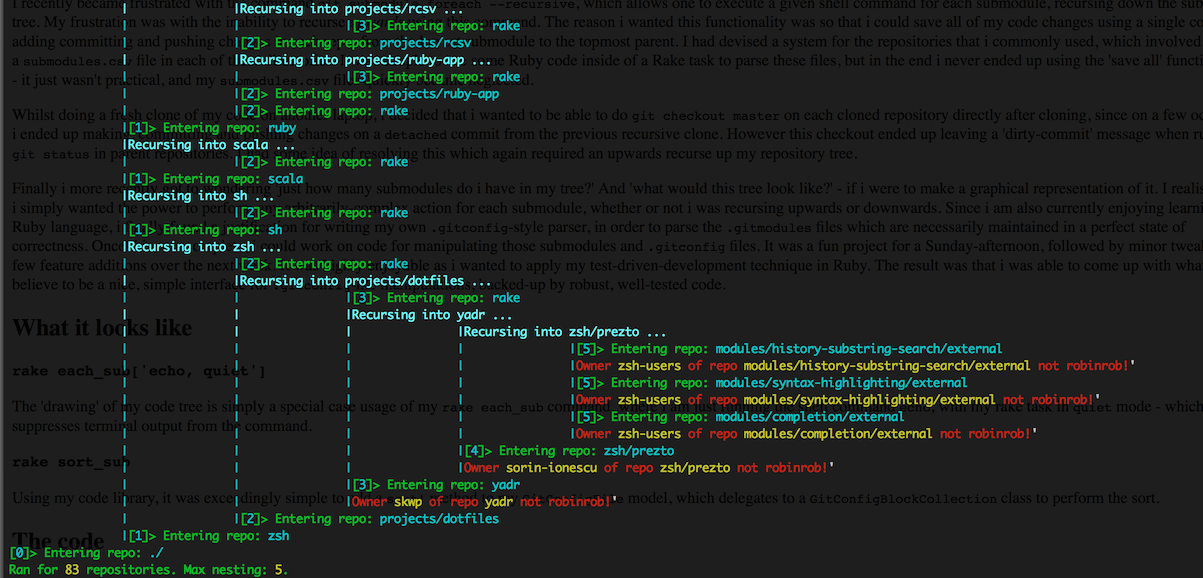
Task: Click the '[5]> Entering repo: modules/syntax-highlighting/external' line
Action: [771, 383]
